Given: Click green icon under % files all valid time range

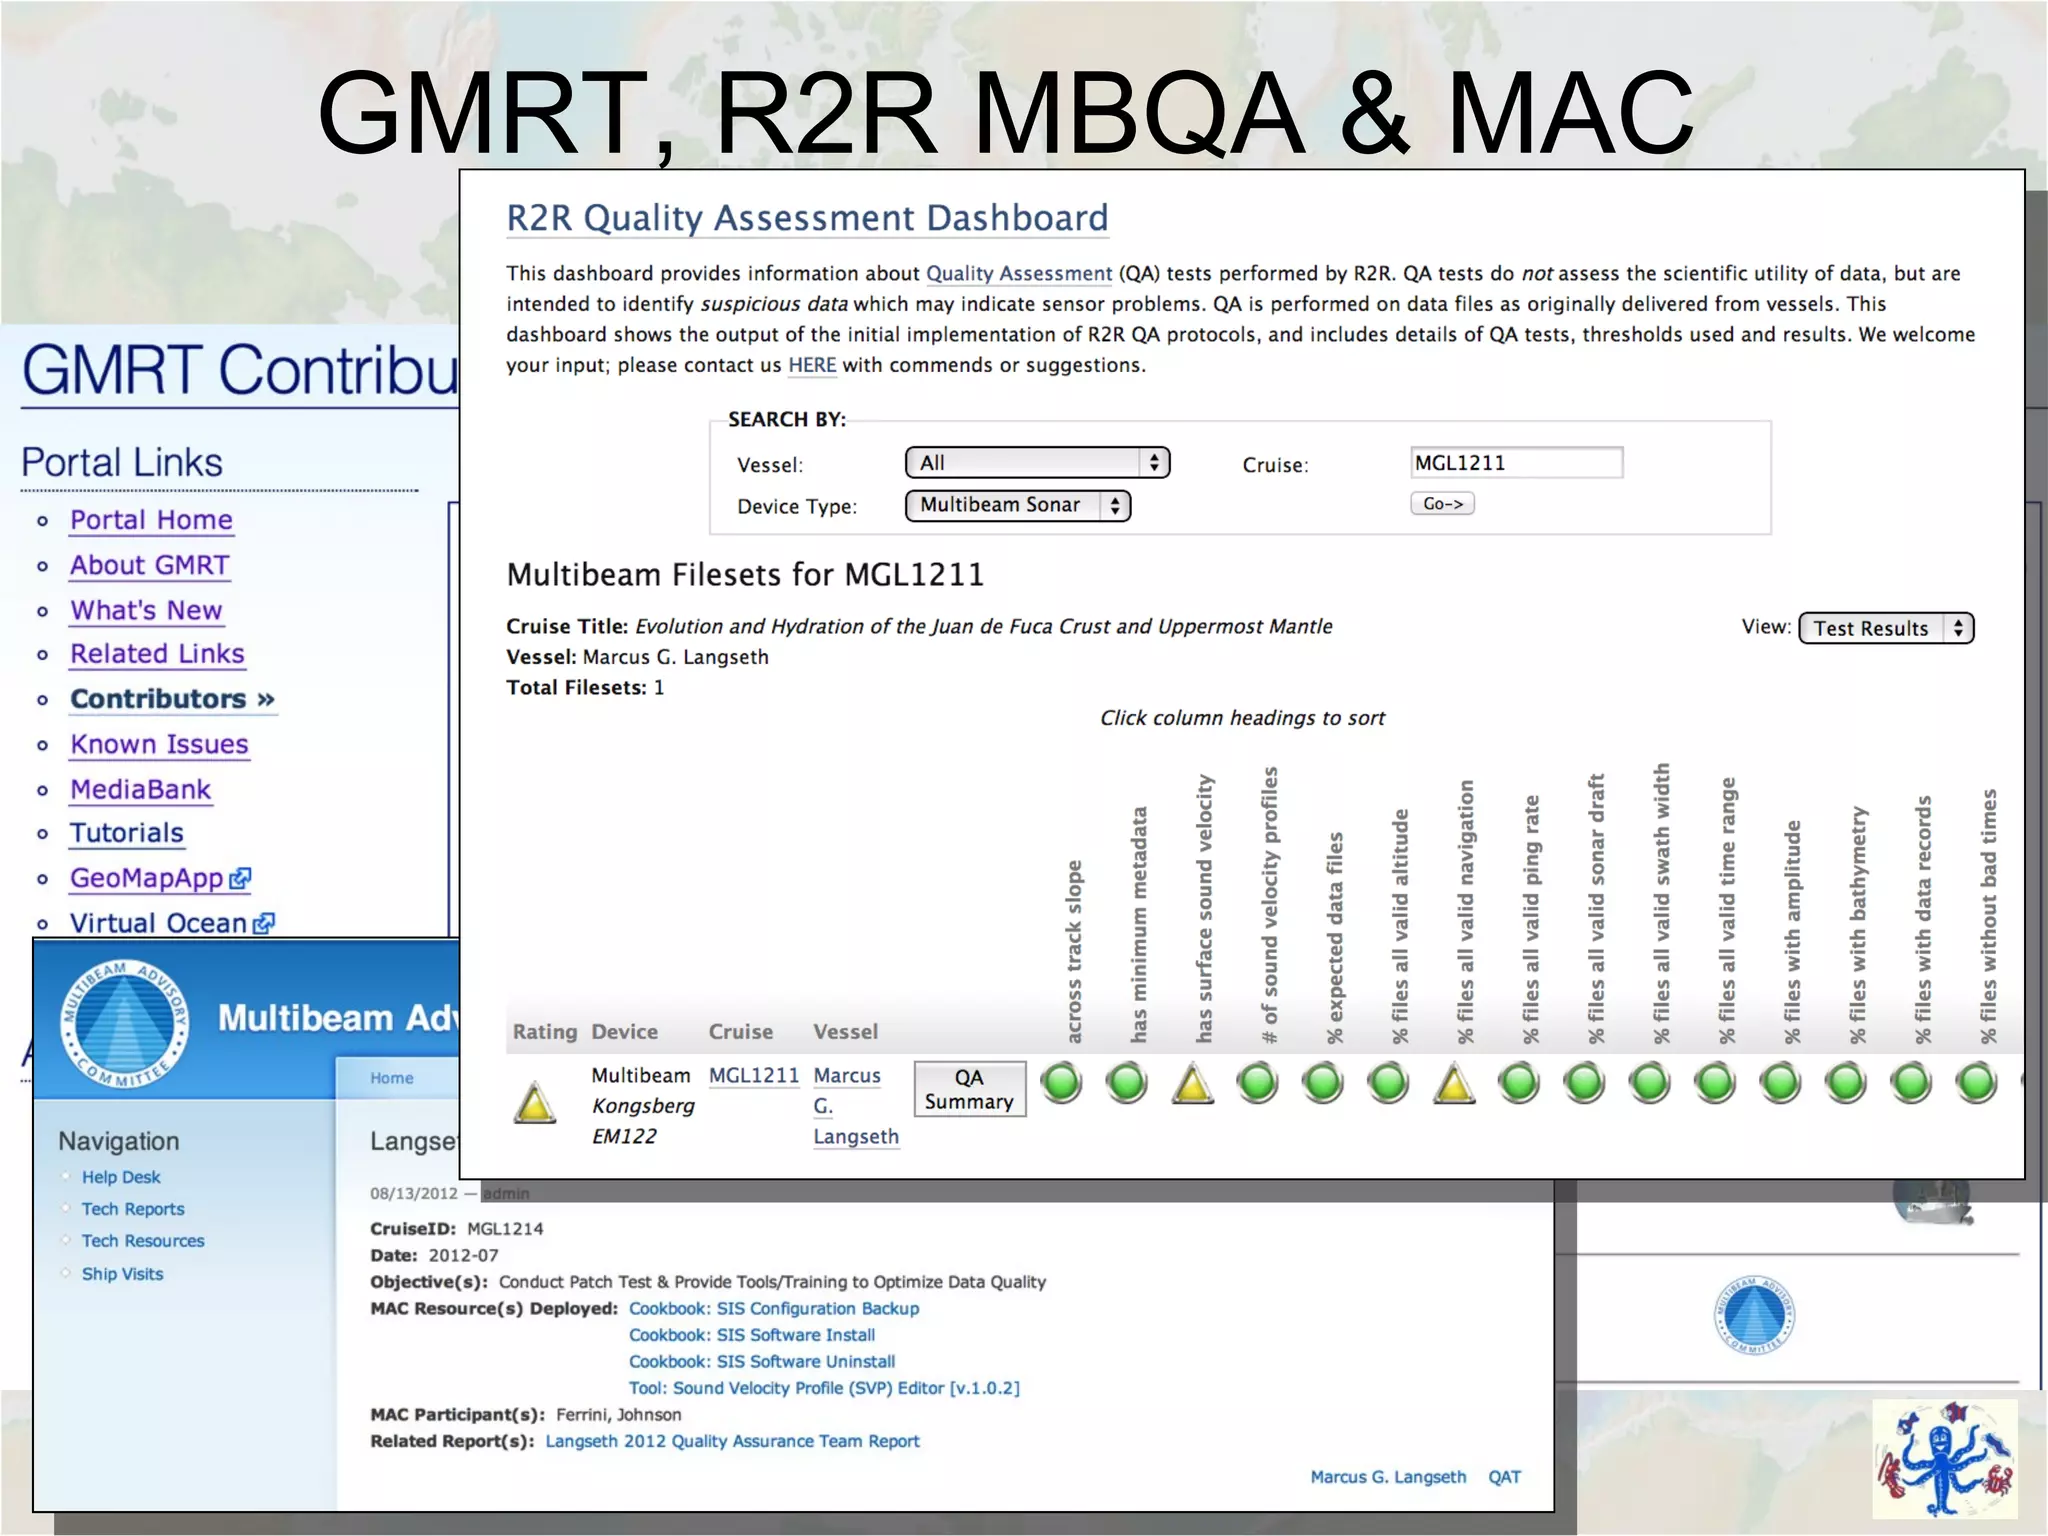Looking at the screenshot, I should point(1716,1083).
